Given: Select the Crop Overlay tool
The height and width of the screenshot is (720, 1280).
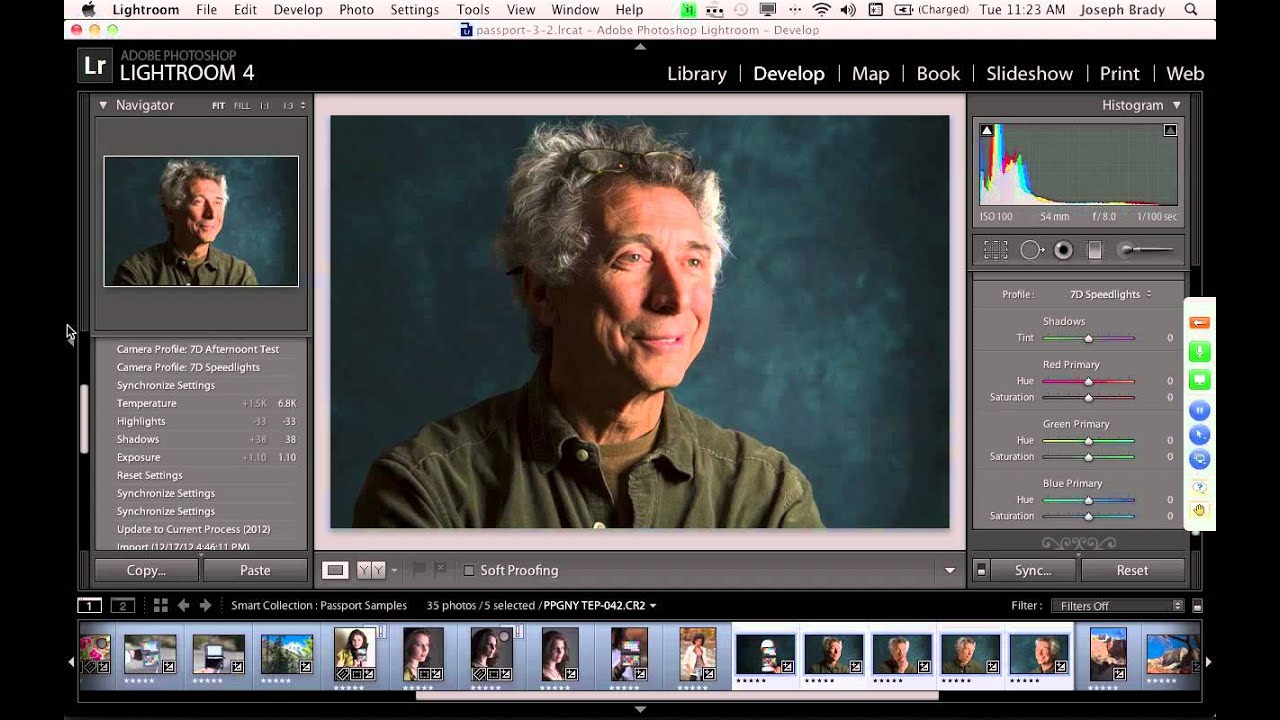Looking at the screenshot, I should click(x=996, y=250).
